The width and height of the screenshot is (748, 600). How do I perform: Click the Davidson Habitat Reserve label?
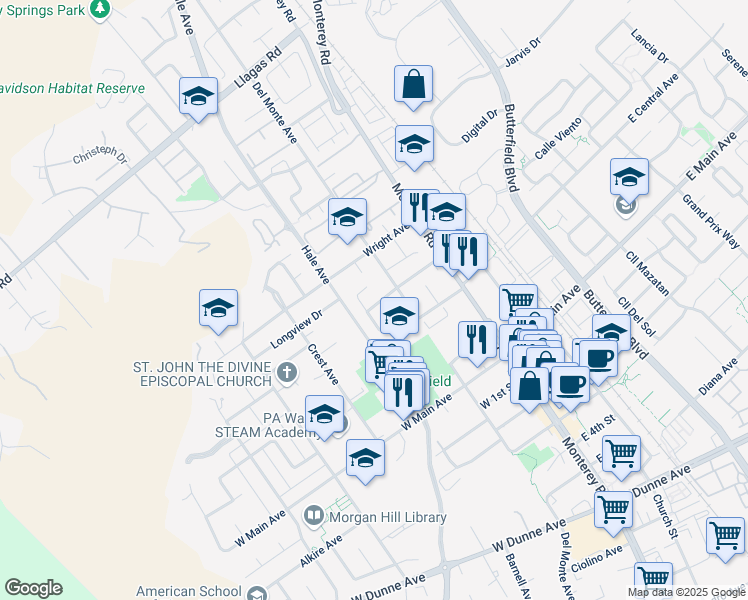(73, 88)
